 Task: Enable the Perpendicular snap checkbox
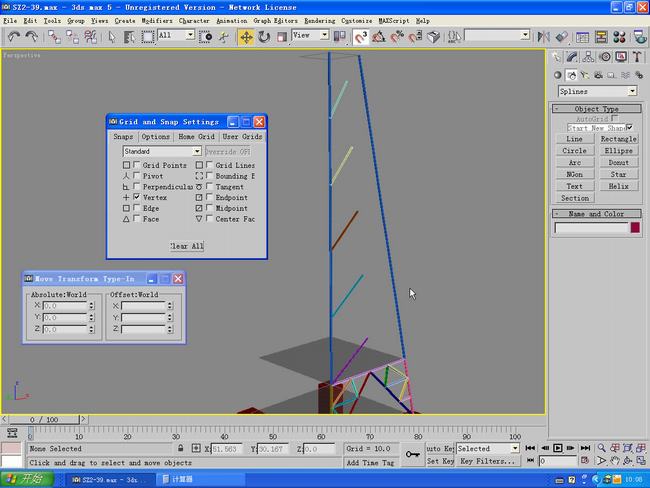(x=136, y=186)
